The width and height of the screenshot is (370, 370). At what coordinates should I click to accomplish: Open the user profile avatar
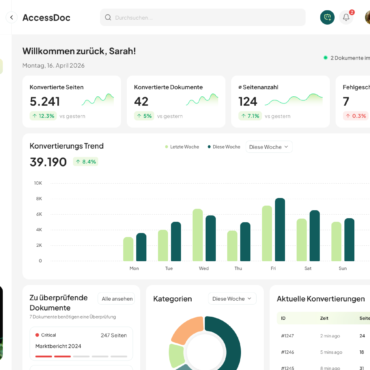click(x=368, y=17)
